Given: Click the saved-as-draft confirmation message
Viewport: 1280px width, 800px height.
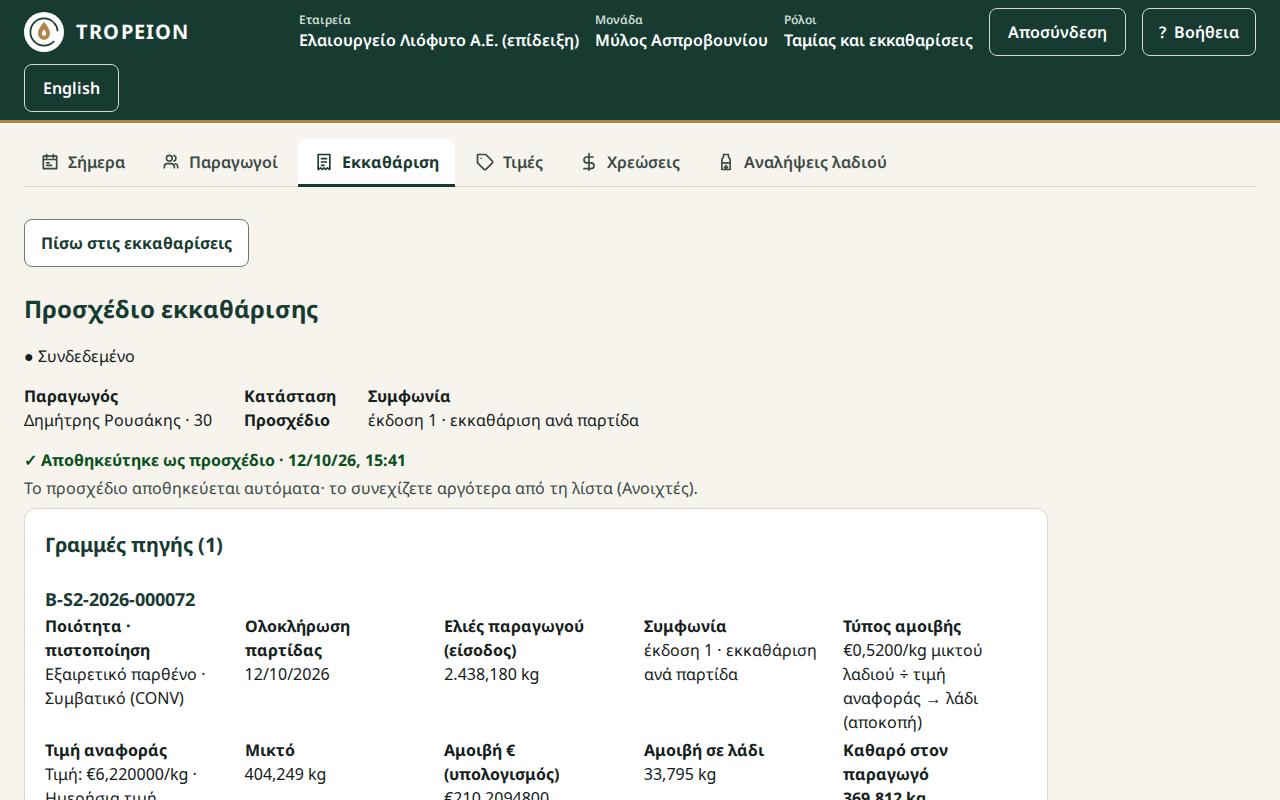Looking at the screenshot, I should [215, 461].
